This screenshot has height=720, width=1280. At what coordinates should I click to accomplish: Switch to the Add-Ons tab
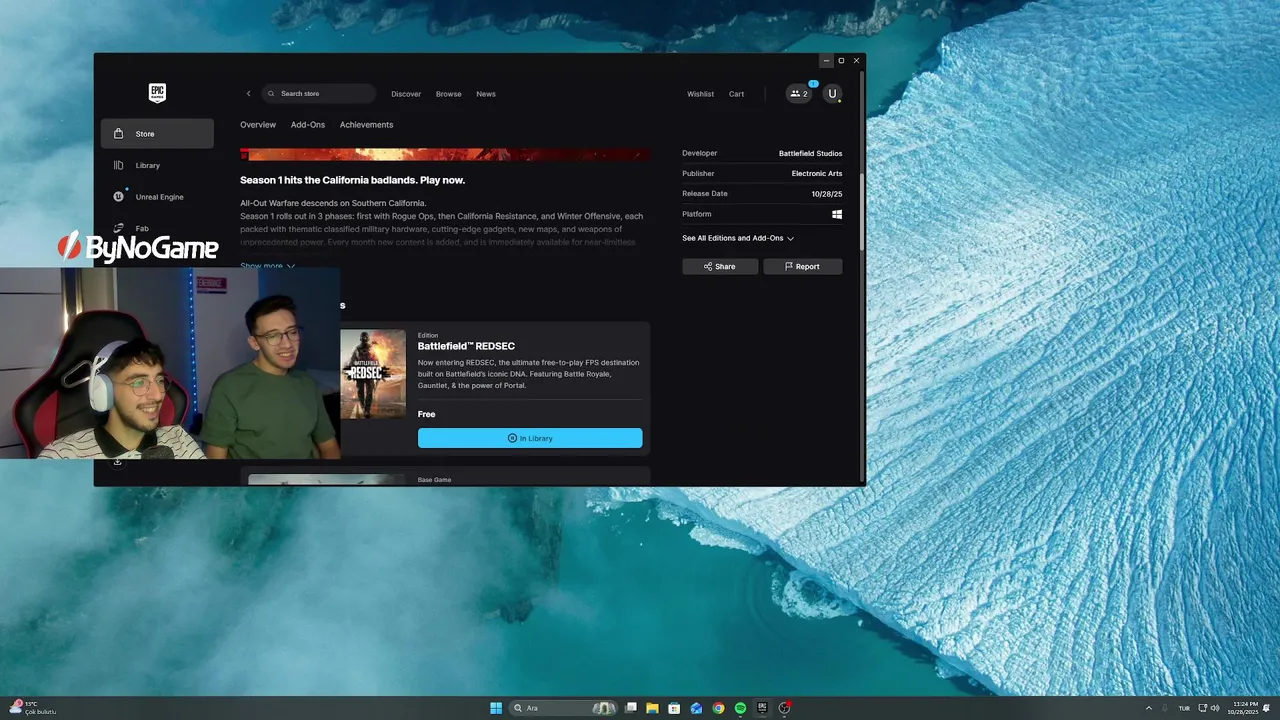(308, 125)
